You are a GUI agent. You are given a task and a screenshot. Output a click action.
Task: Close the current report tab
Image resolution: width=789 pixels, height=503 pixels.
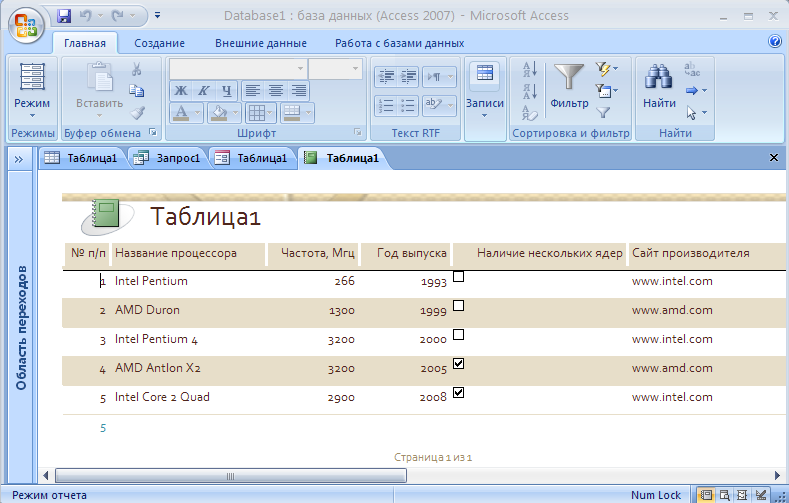774,158
